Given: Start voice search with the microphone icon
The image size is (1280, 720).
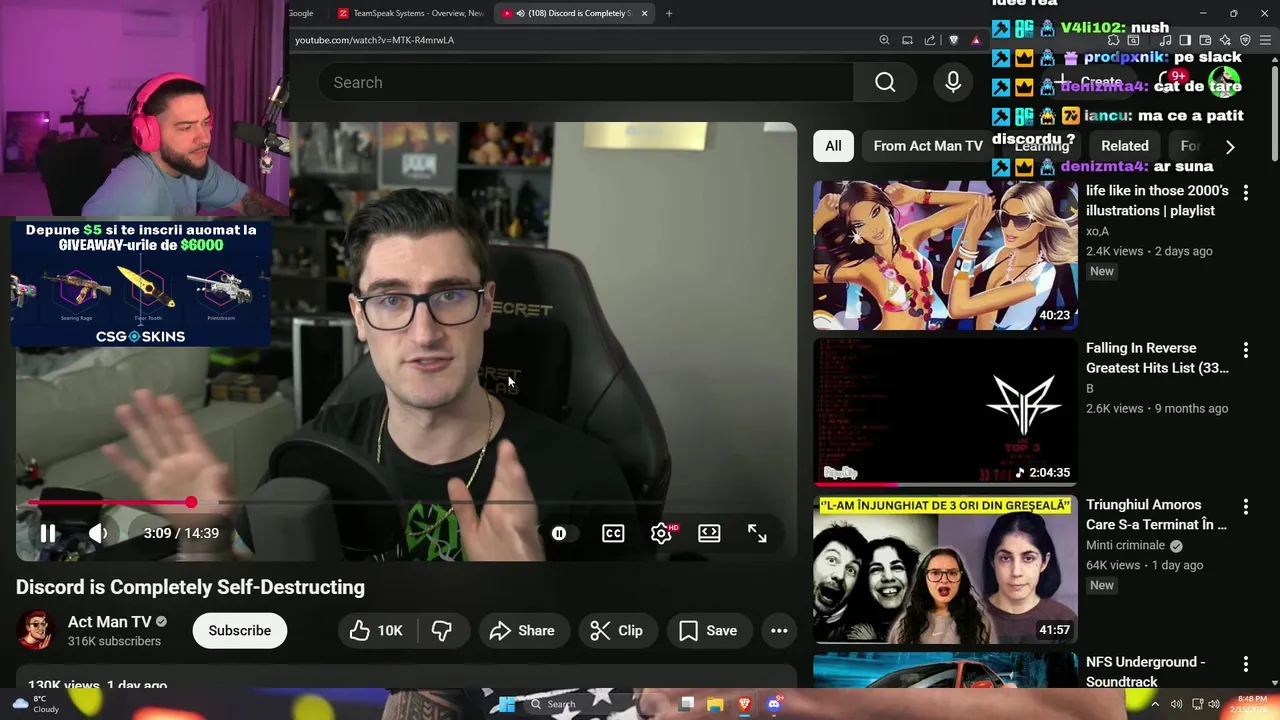Looking at the screenshot, I should pyautogui.click(x=953, y=82).
